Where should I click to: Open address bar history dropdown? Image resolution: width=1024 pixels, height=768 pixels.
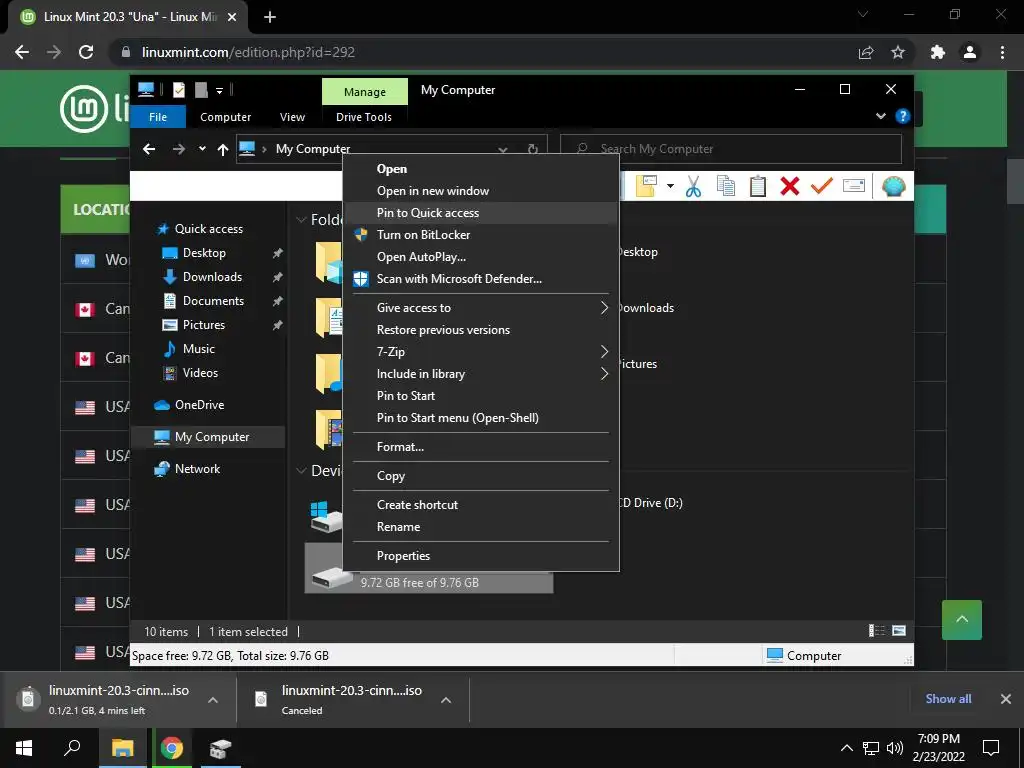point(503,150)
